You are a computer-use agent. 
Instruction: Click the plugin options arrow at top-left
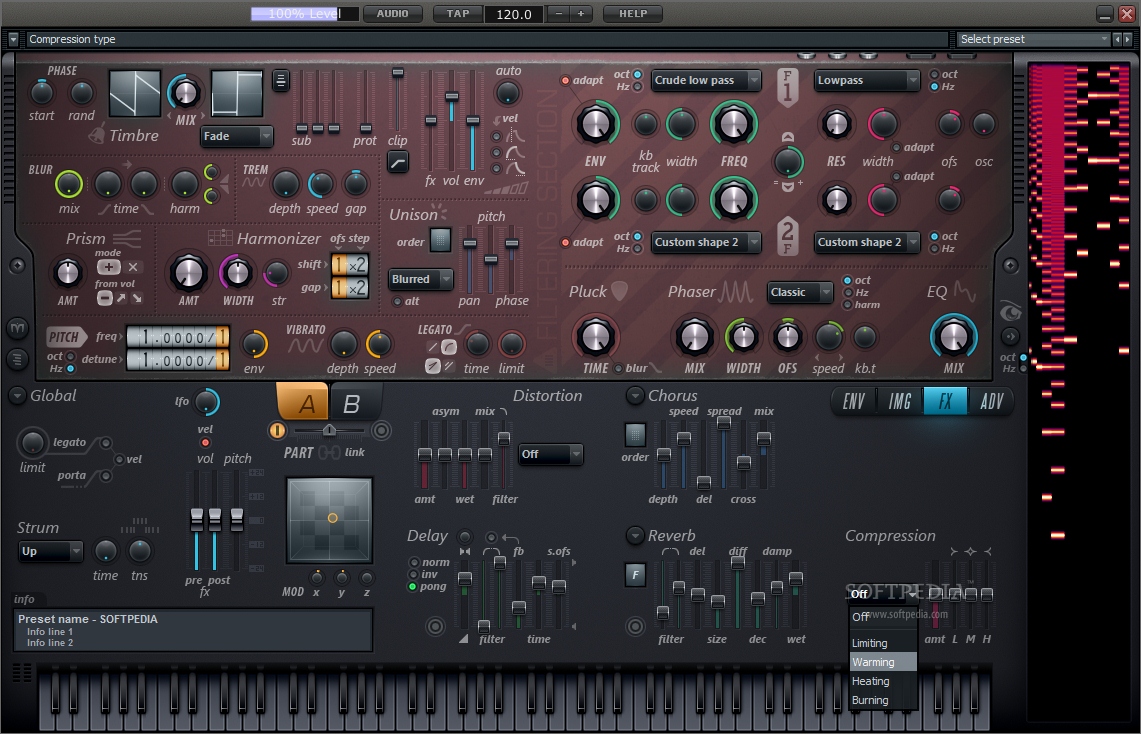pos(13,39)
